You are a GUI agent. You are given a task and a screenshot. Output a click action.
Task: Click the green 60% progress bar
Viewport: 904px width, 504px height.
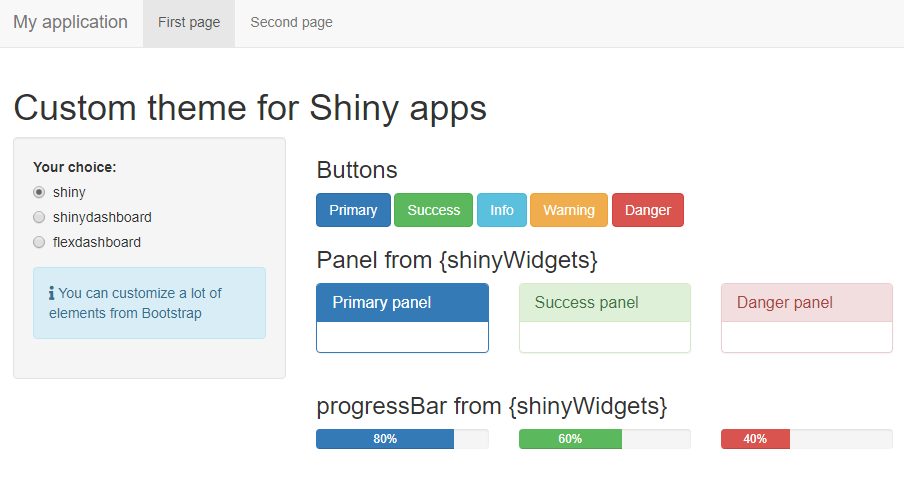pyautogui.click(x=570, y=439)
